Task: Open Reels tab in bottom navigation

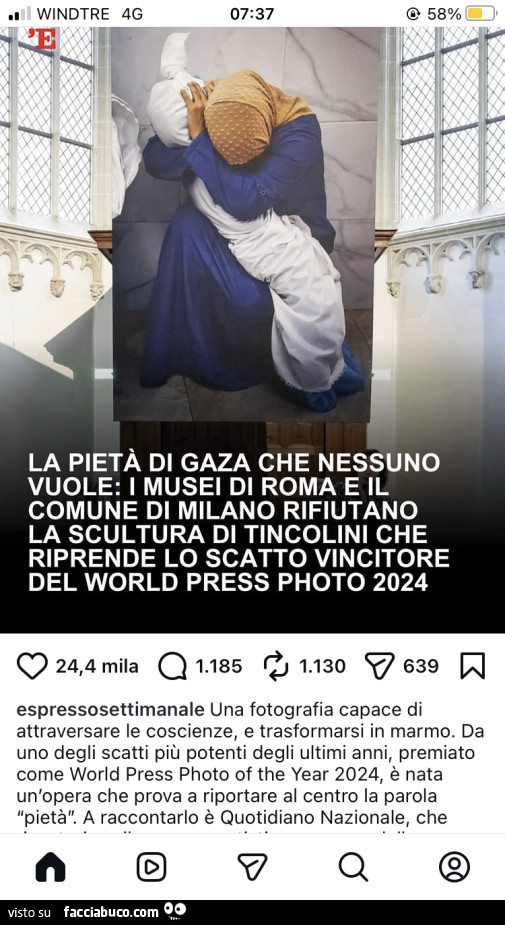Action: 152,867
